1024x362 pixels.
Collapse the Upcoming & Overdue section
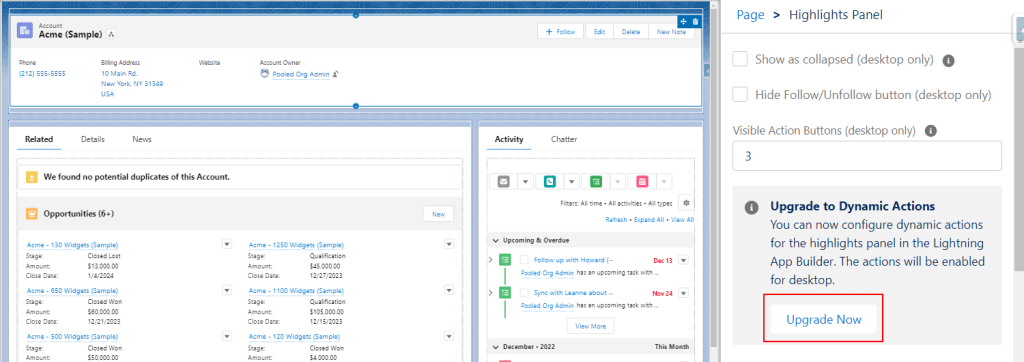[496, 239]
